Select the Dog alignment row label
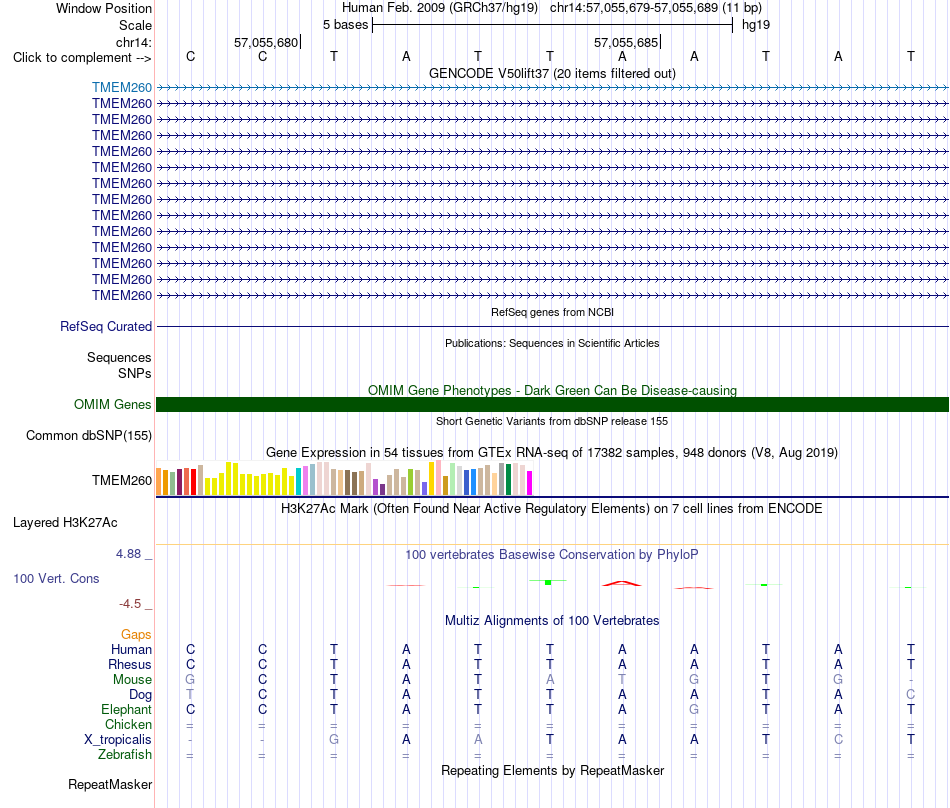 [140, 695]
